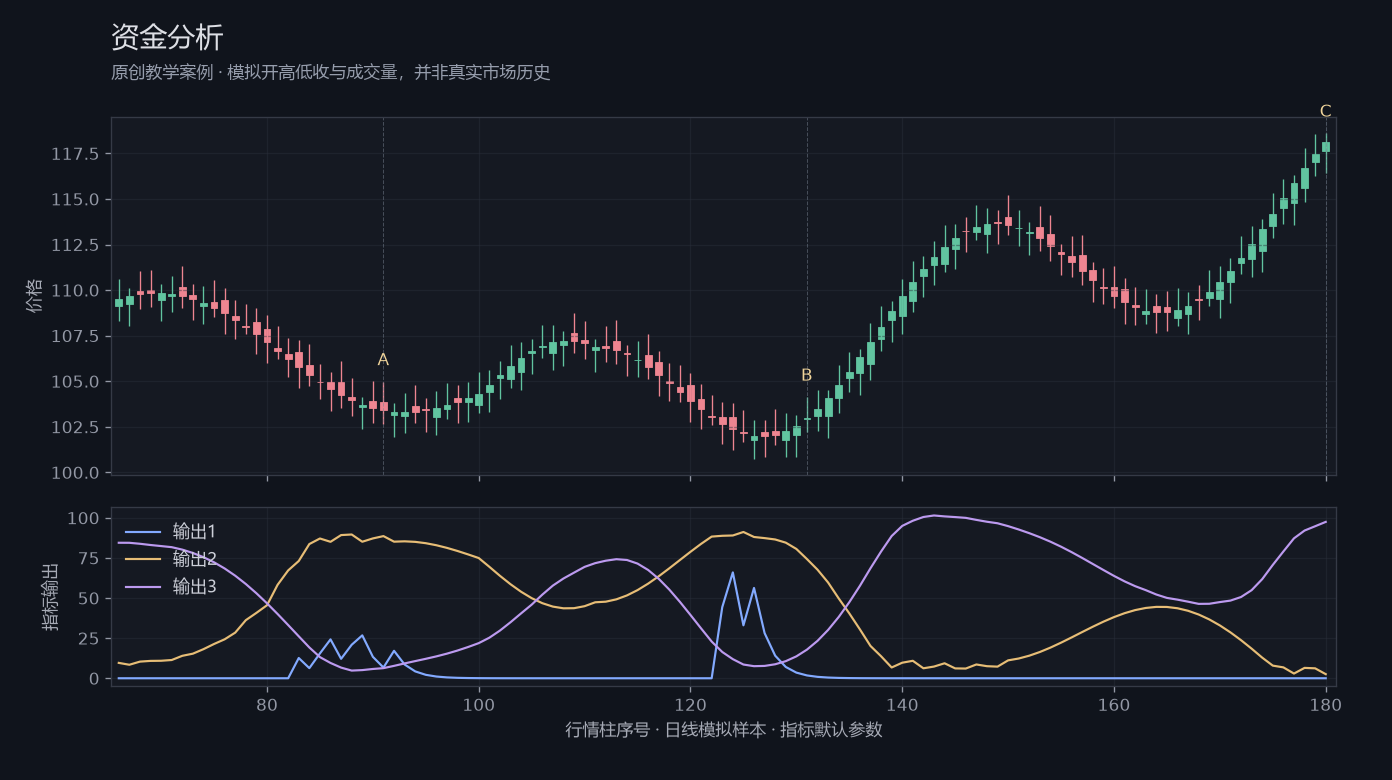This screenshot has width=1392, height=780.
Task: Click the 107.5 price tick label
Action: point(75,336)
